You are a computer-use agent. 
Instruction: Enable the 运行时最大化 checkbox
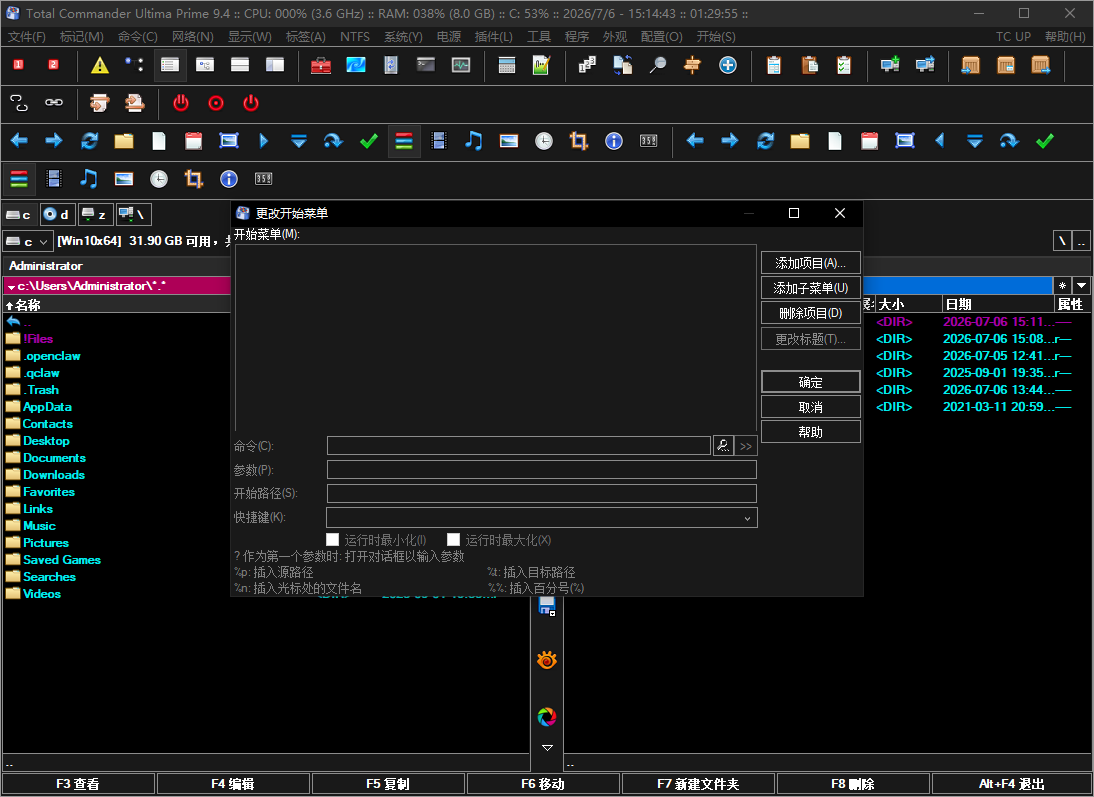454,539
